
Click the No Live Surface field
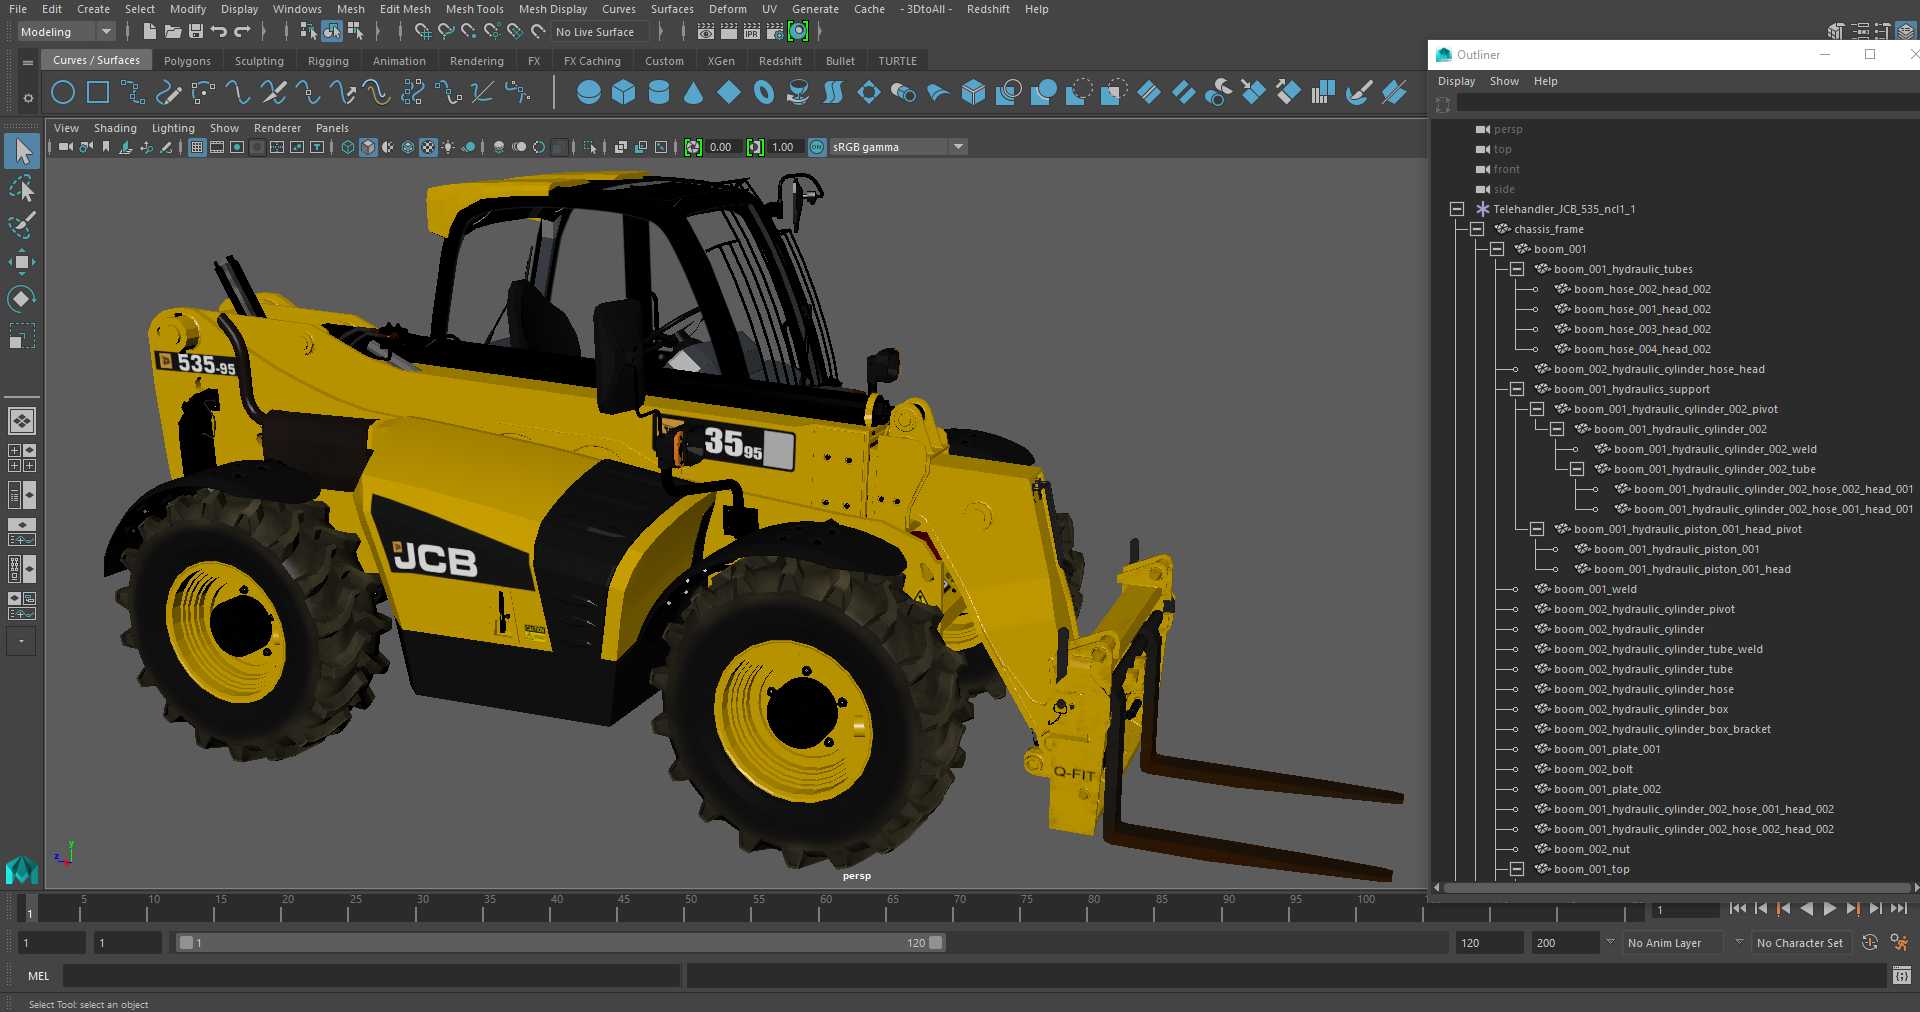[x=600, y=32]
